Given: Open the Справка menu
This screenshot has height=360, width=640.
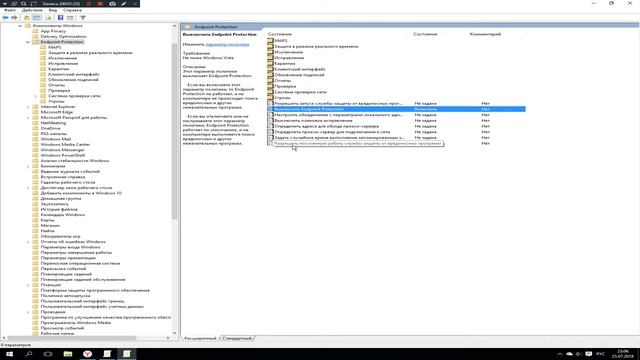Looking at the screenshot, I should pyautogui.click(x=73, y=10).
